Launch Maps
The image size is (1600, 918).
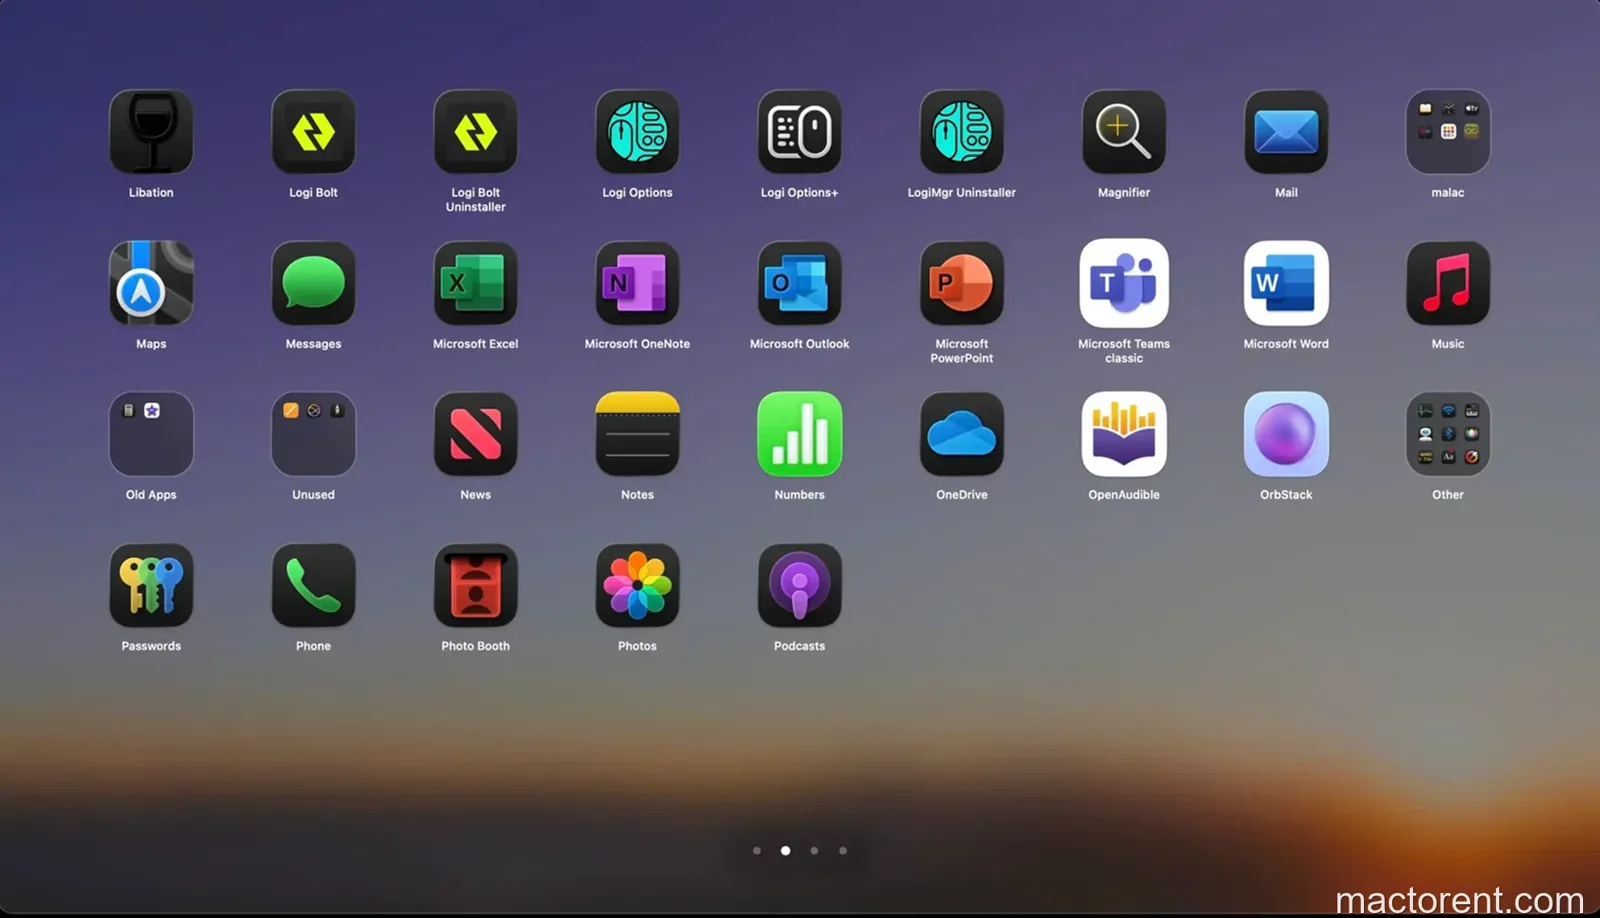(151, 283)
